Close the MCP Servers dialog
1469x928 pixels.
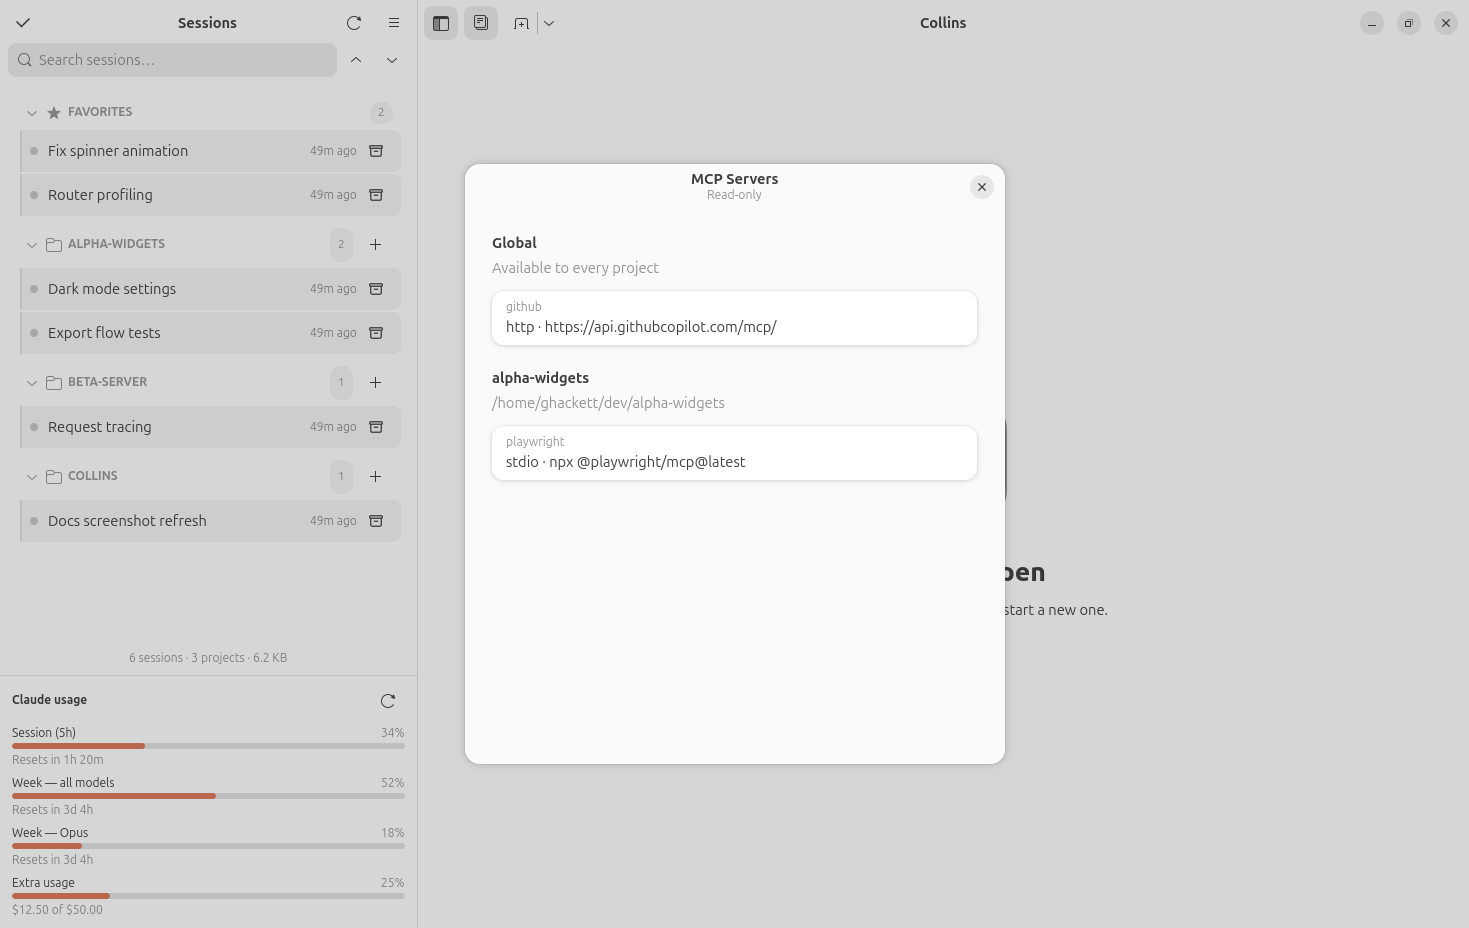[982, 187]
